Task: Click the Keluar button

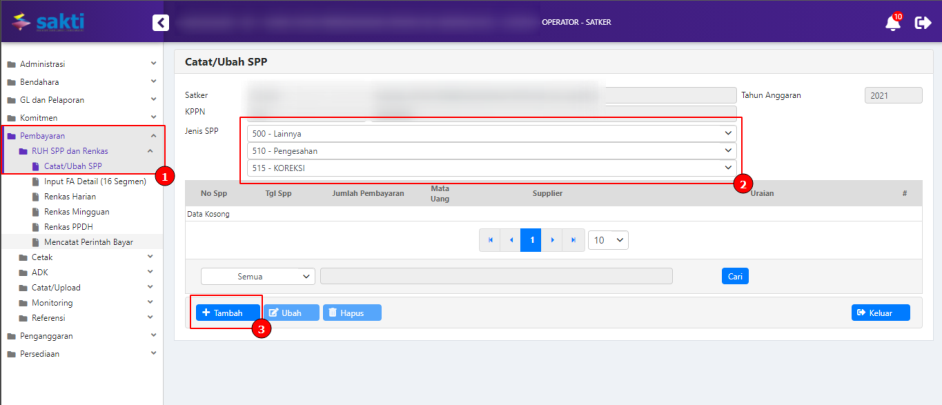Action: click(880, 313)
